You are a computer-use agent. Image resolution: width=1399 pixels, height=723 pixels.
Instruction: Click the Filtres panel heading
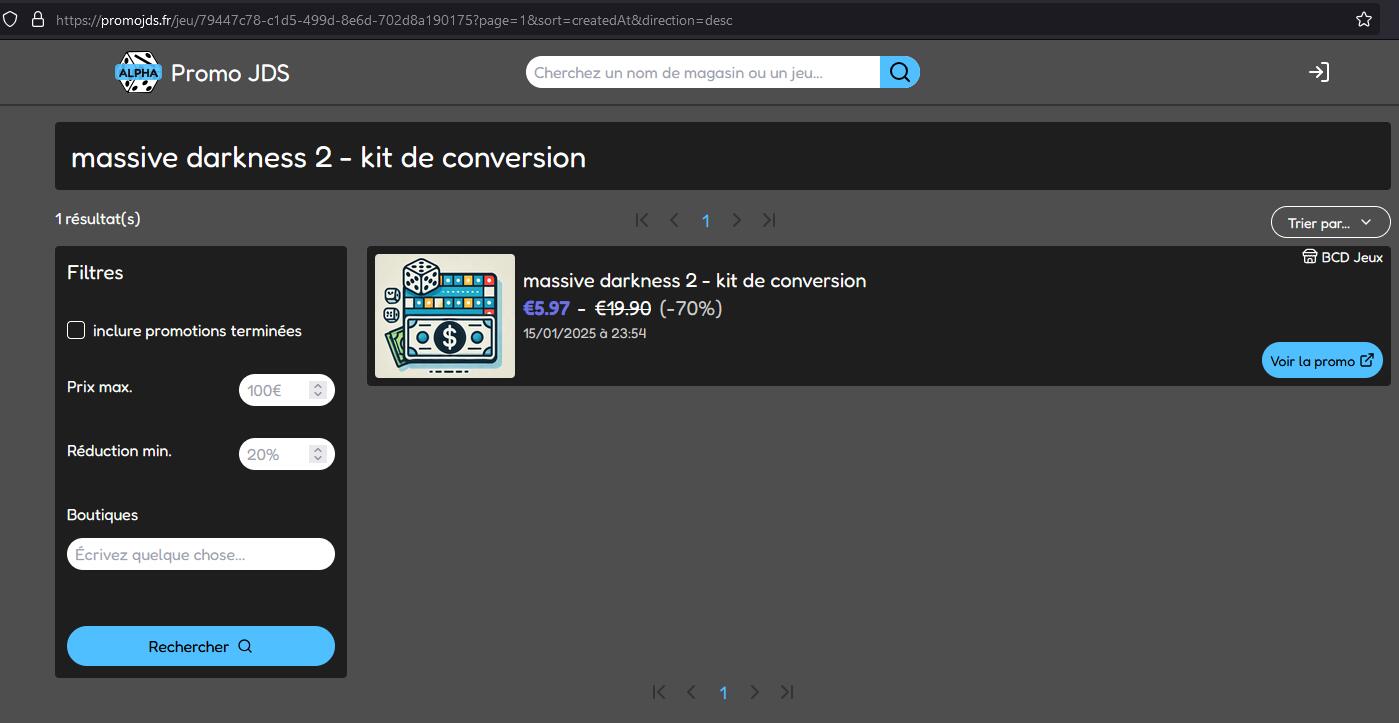95,272
